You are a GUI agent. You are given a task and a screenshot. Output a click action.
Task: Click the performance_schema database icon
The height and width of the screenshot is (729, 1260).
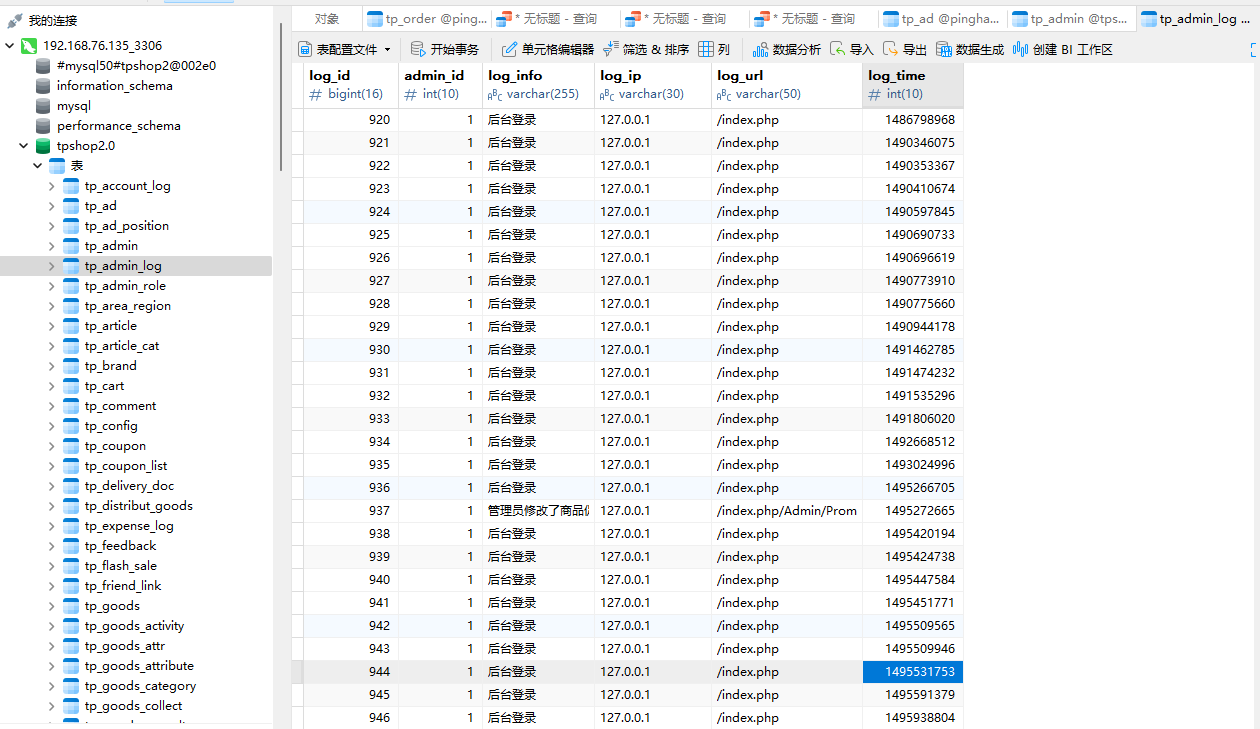pyautogui.click(x=43, y=126)
